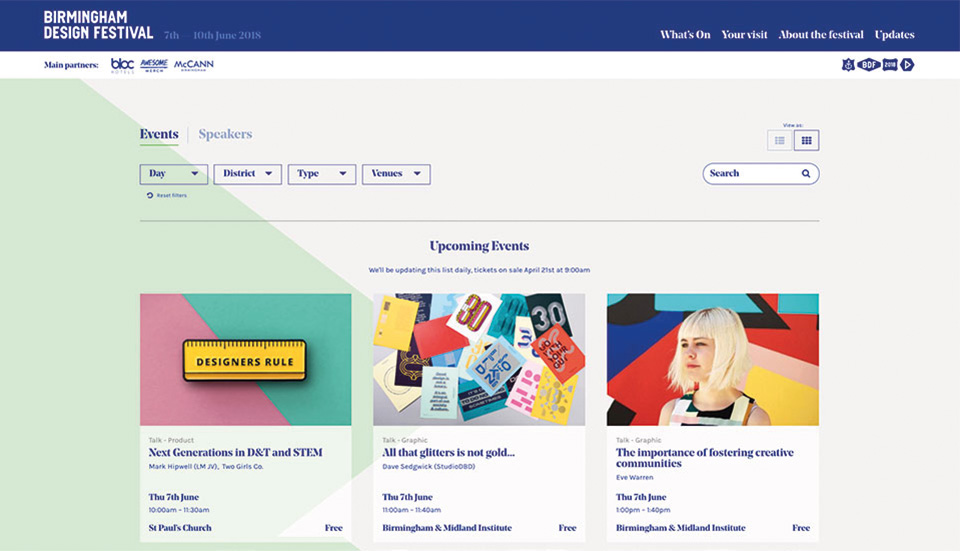Click the 2018 badge icon
Viewport: 960px width, 551px height.
889,65
